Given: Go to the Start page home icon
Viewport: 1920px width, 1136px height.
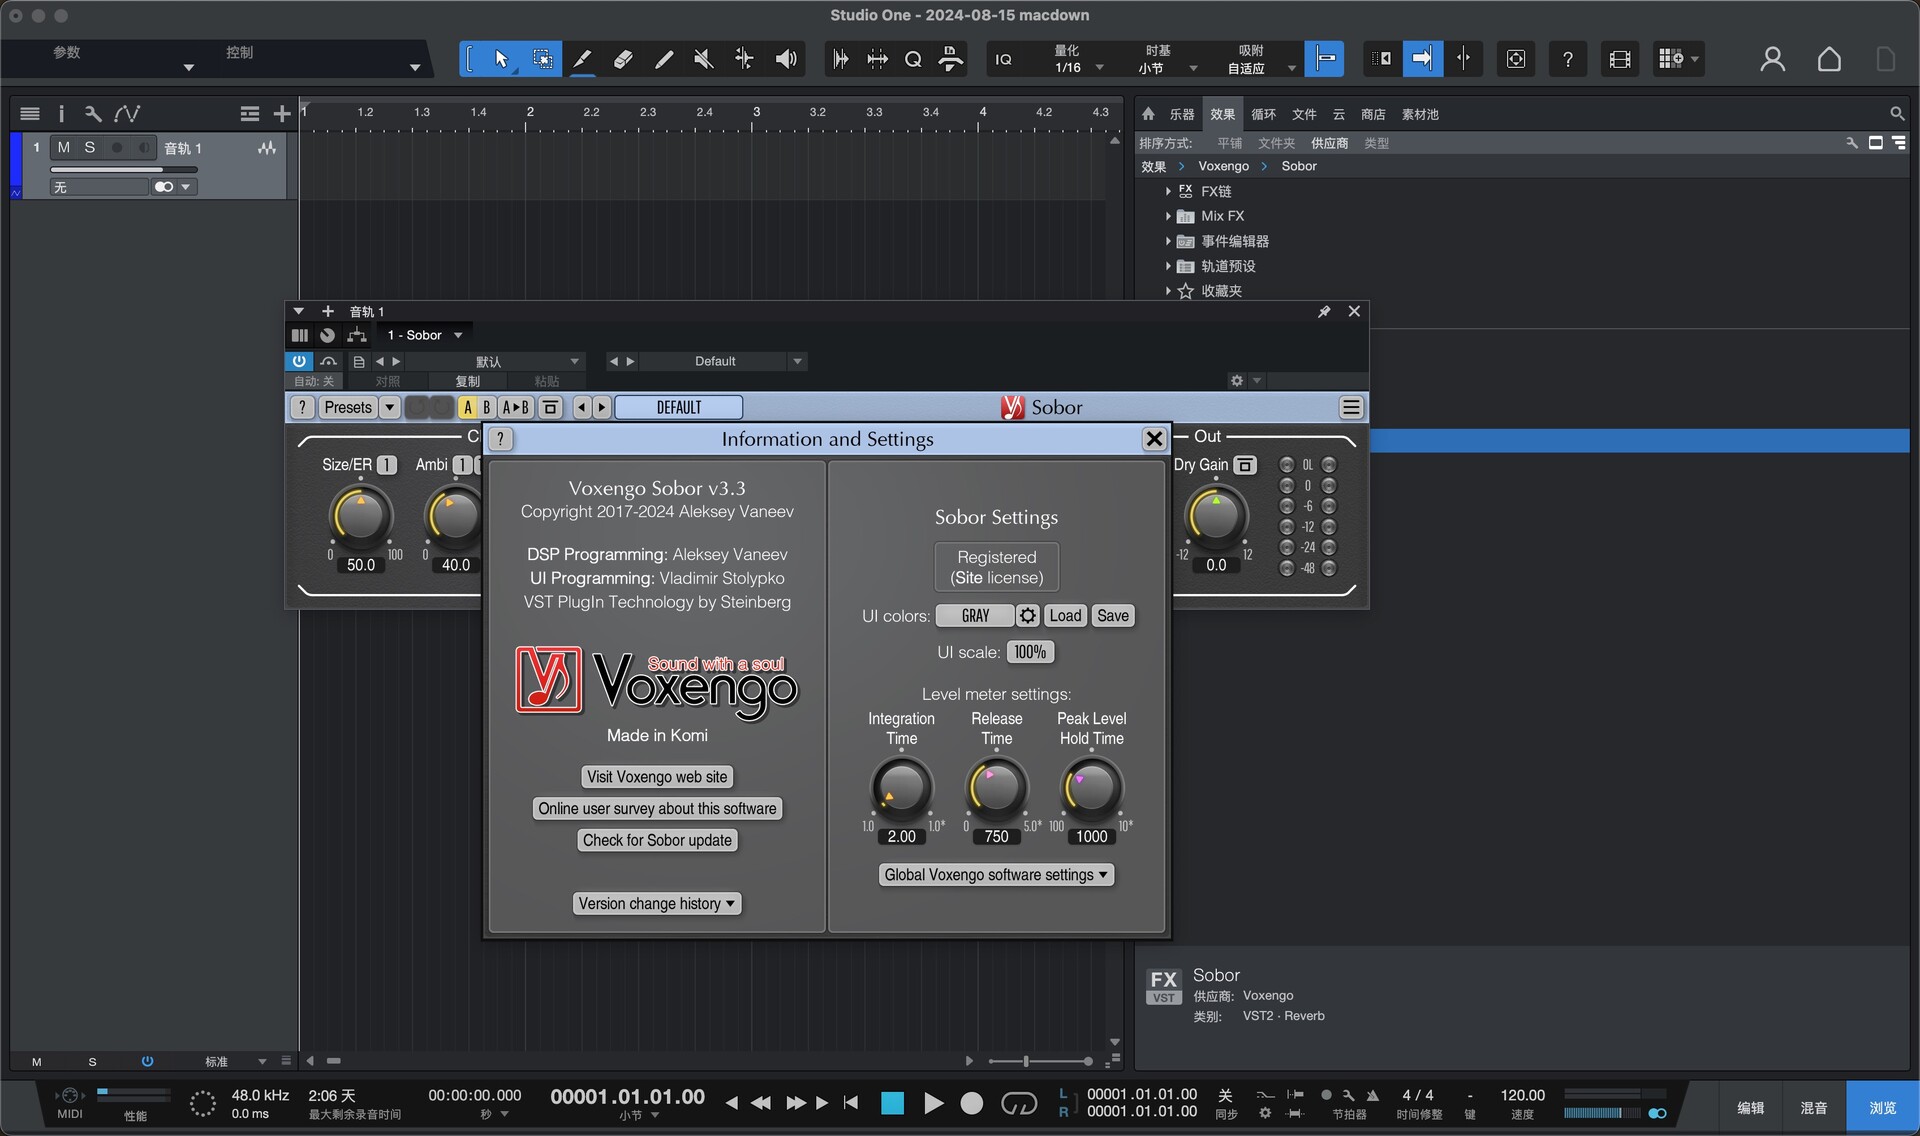Looking at the screenshot, I should pos(1829,59).
